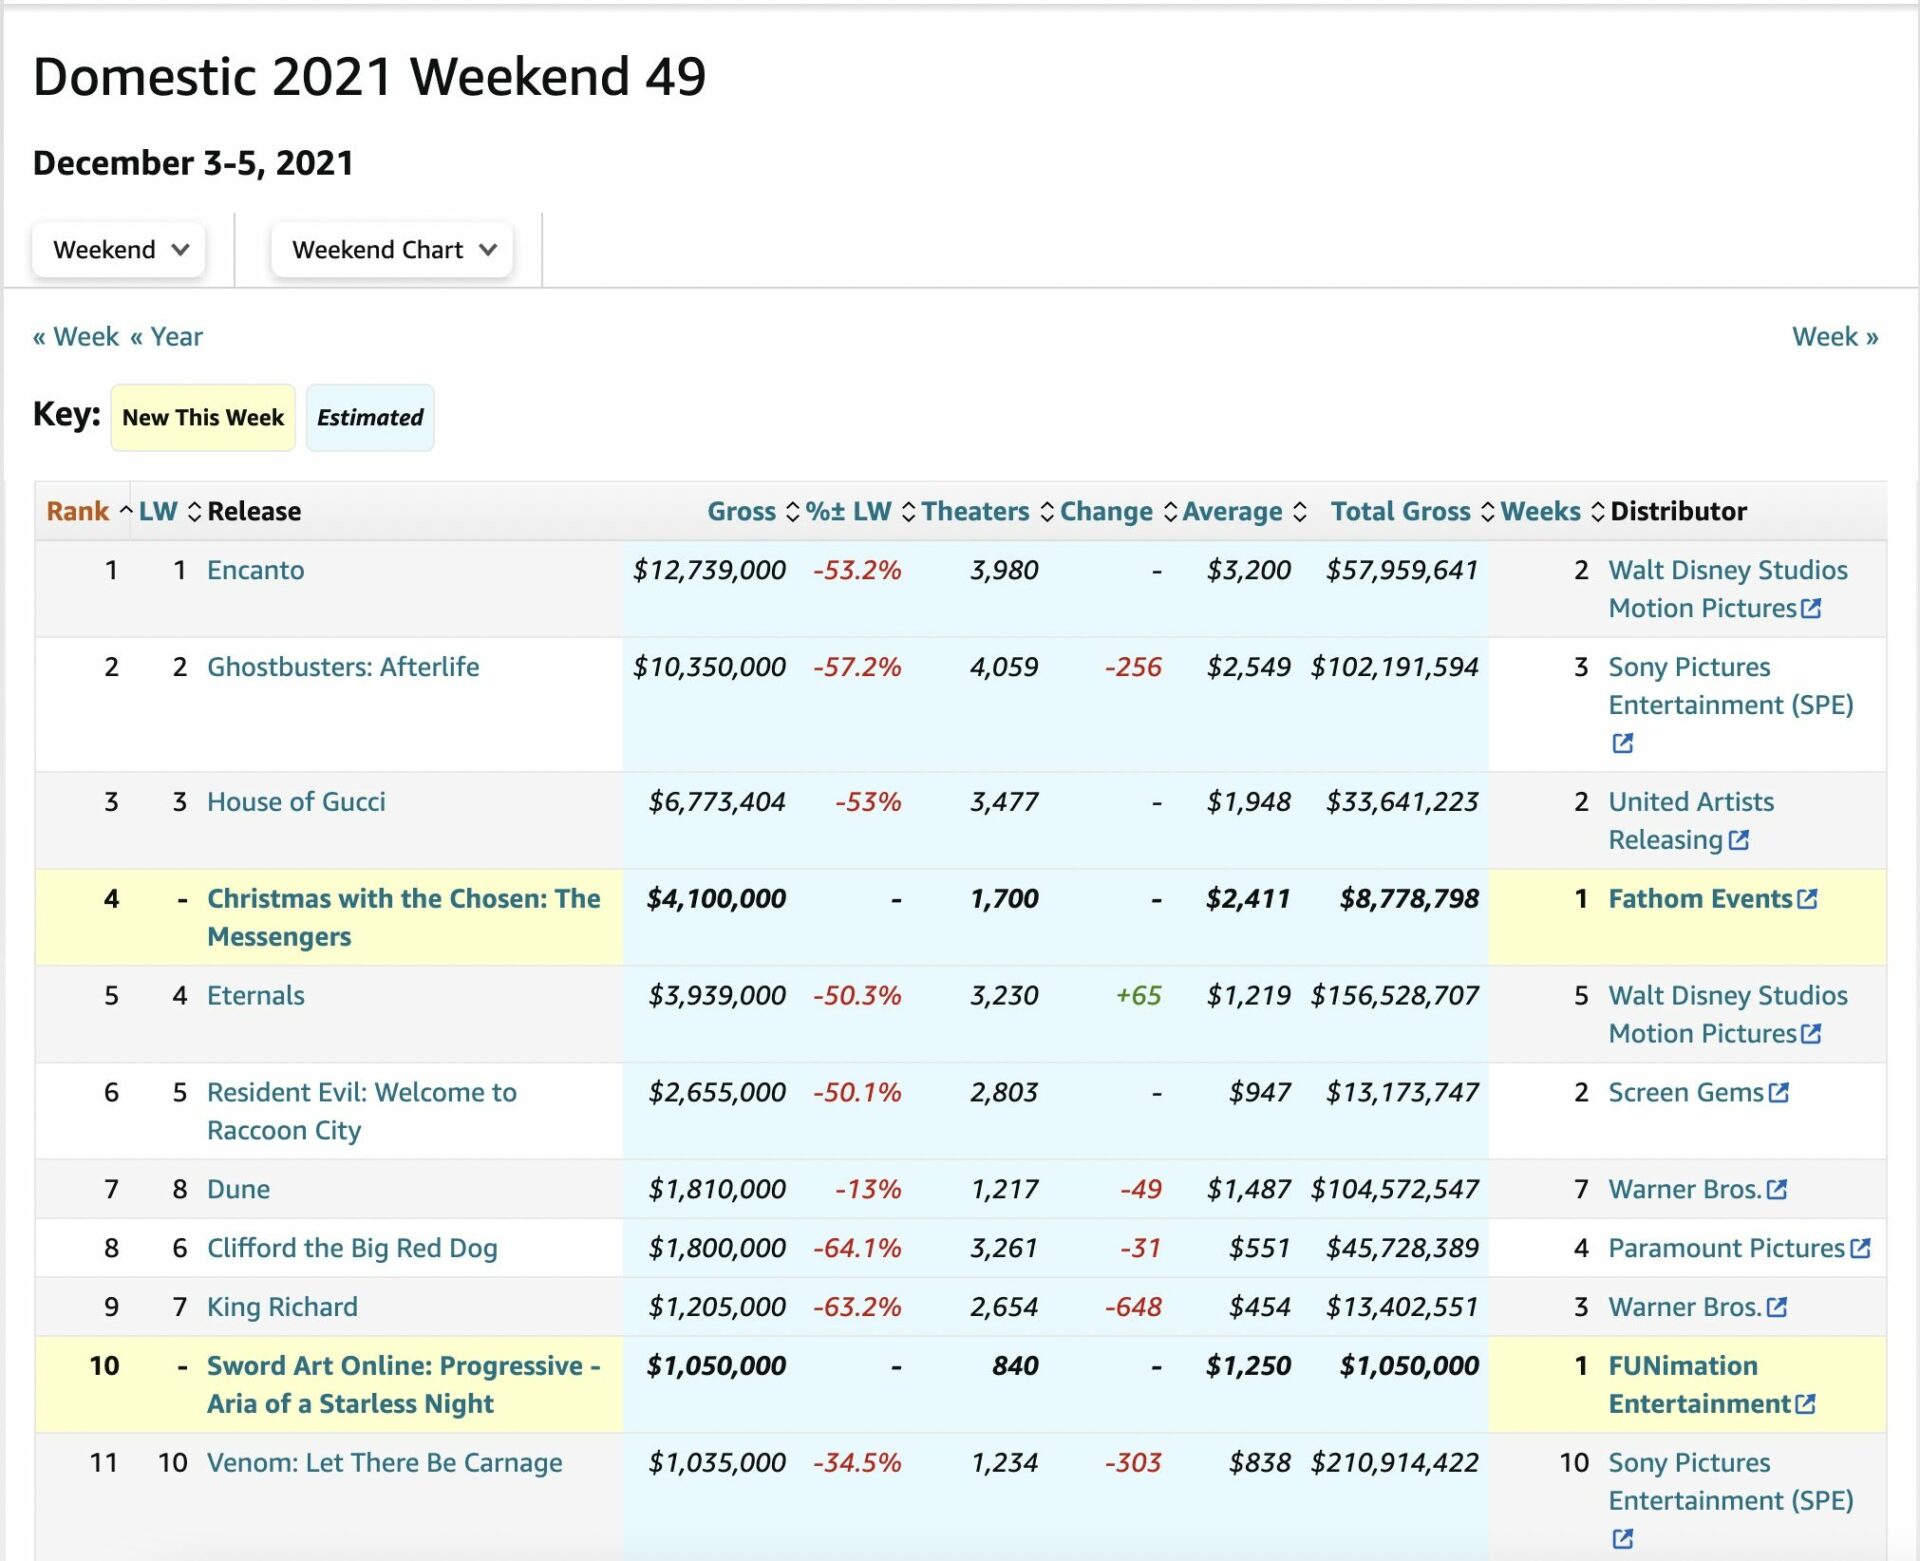Go to the previous week link
1920x1561 pixels.
(x=76, y=336)
